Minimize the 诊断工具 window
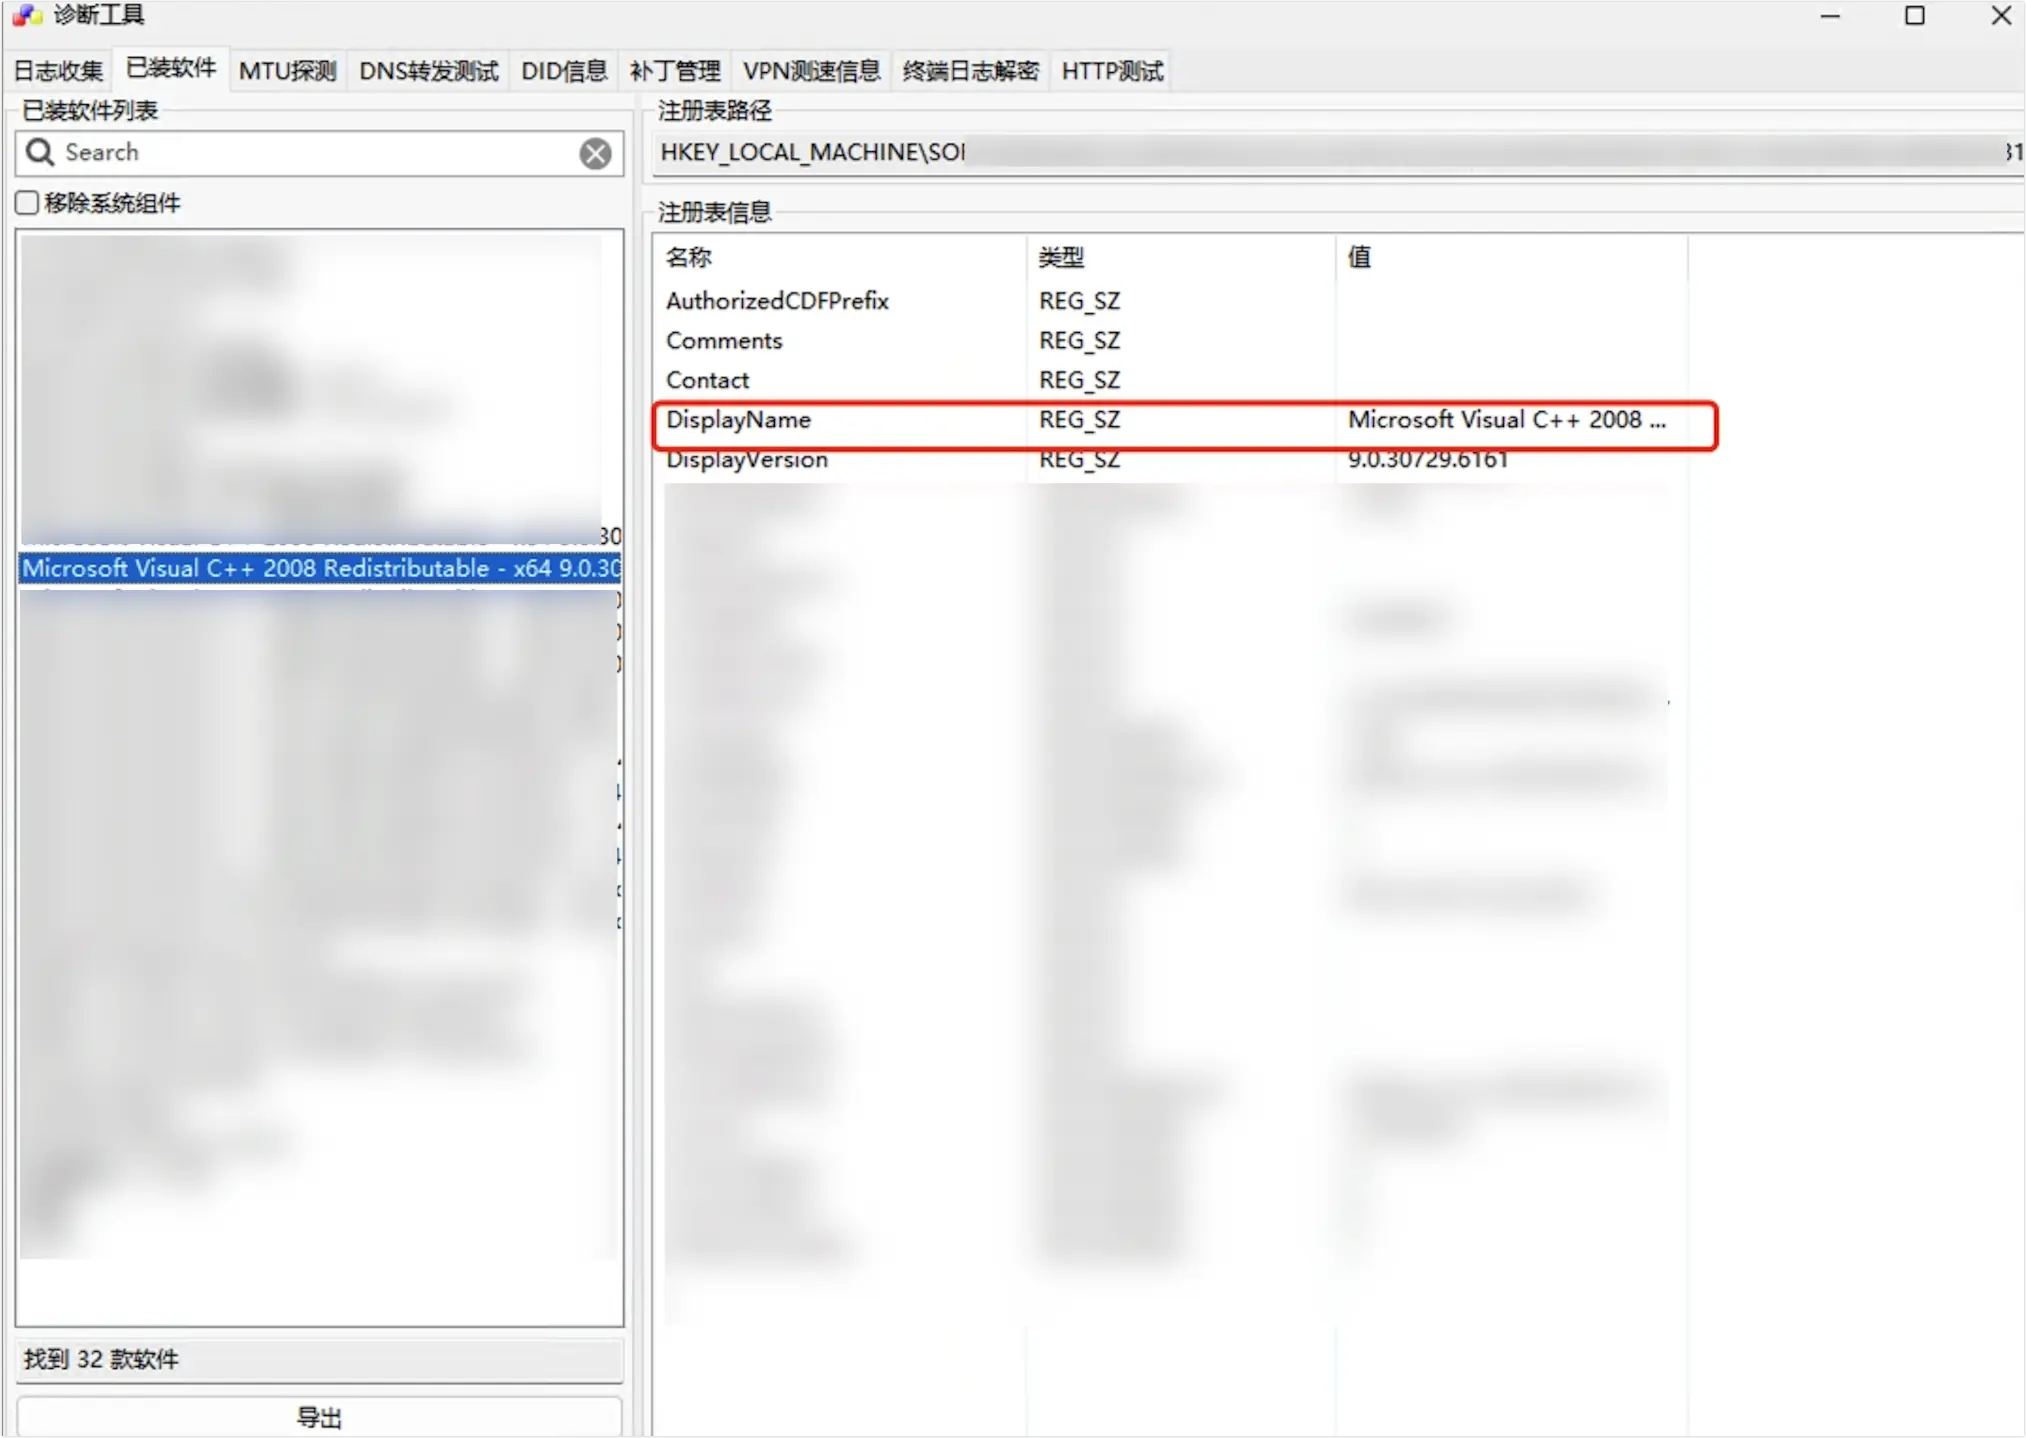 [1830, 16]
